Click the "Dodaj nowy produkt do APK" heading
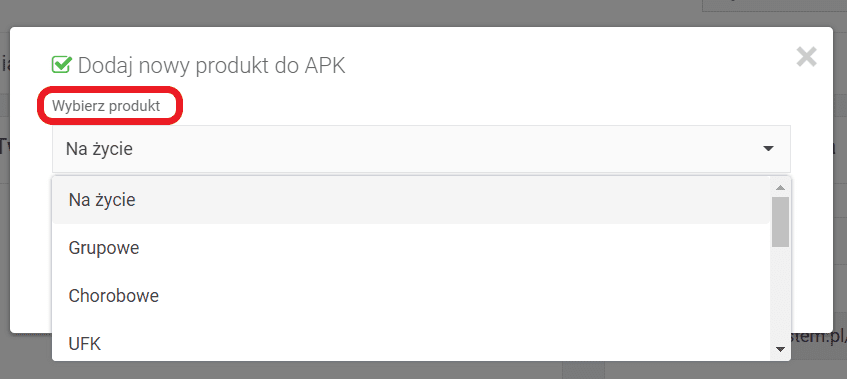The height and width of the screenshot is (379, 847). point(211,65)
